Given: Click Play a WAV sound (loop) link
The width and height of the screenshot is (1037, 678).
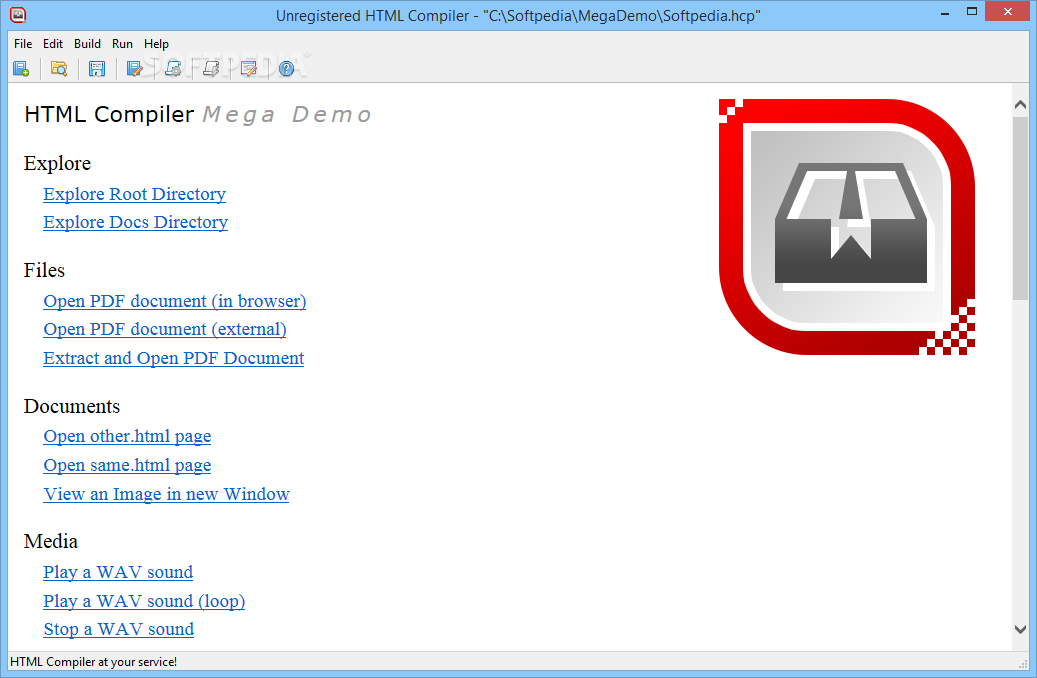Looking at the screenshot, I should point(144,601).
